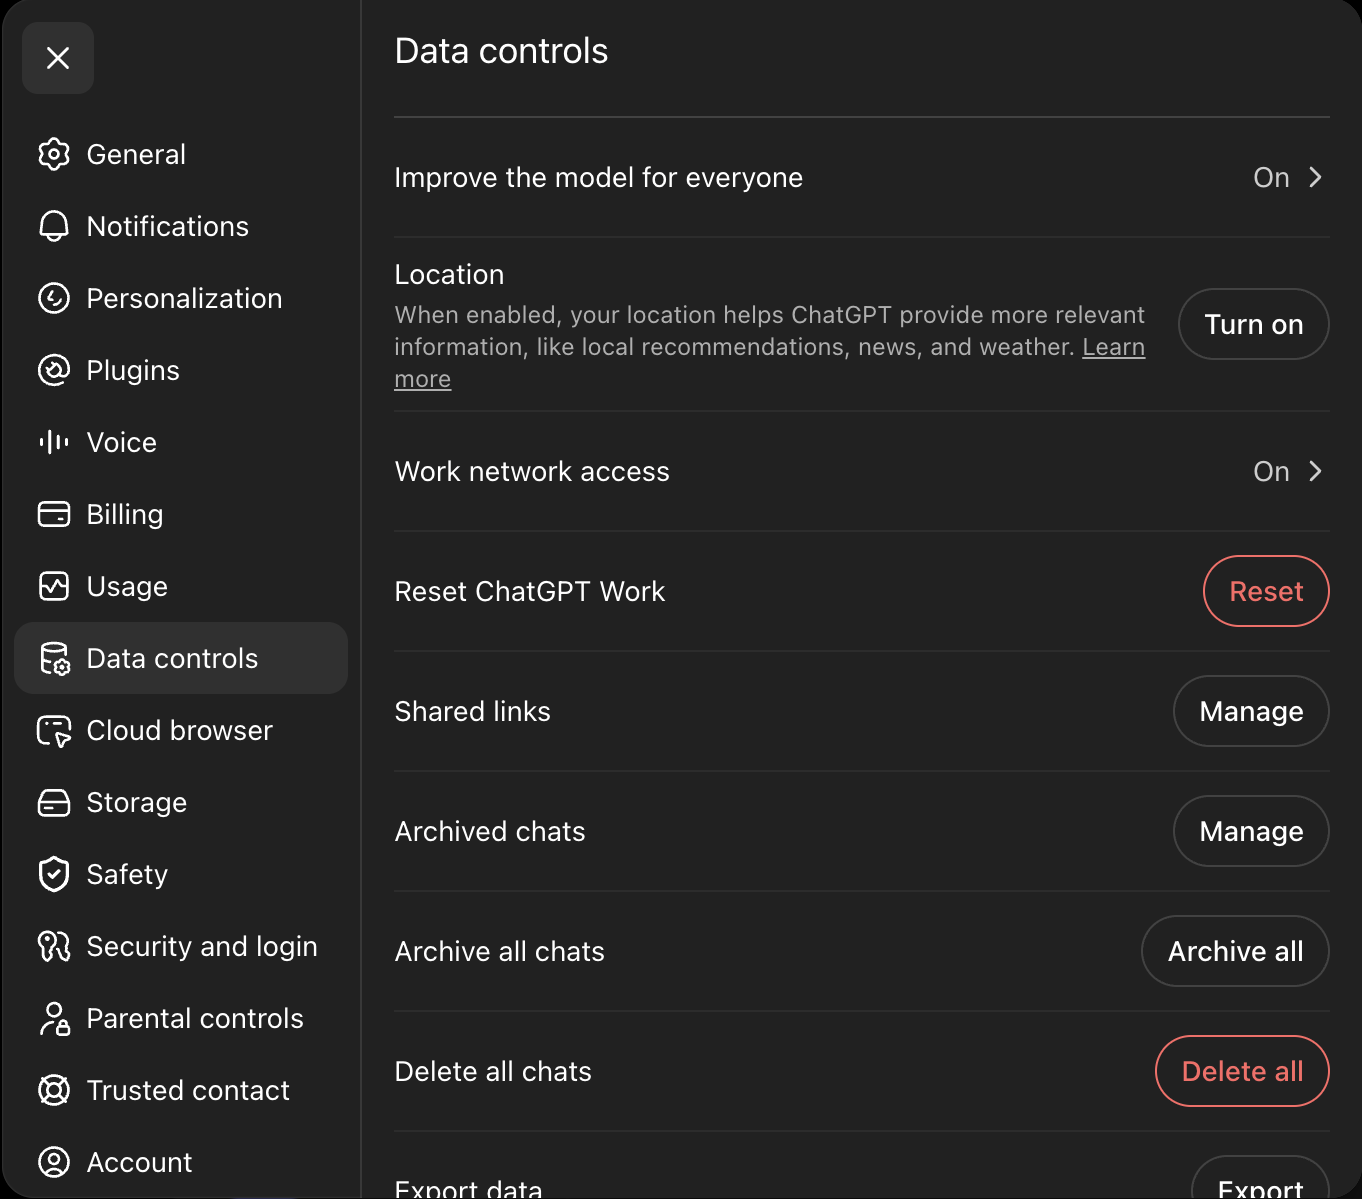Click the Usage chart icon
The image size is (1362, 1199).
point(54,586)
